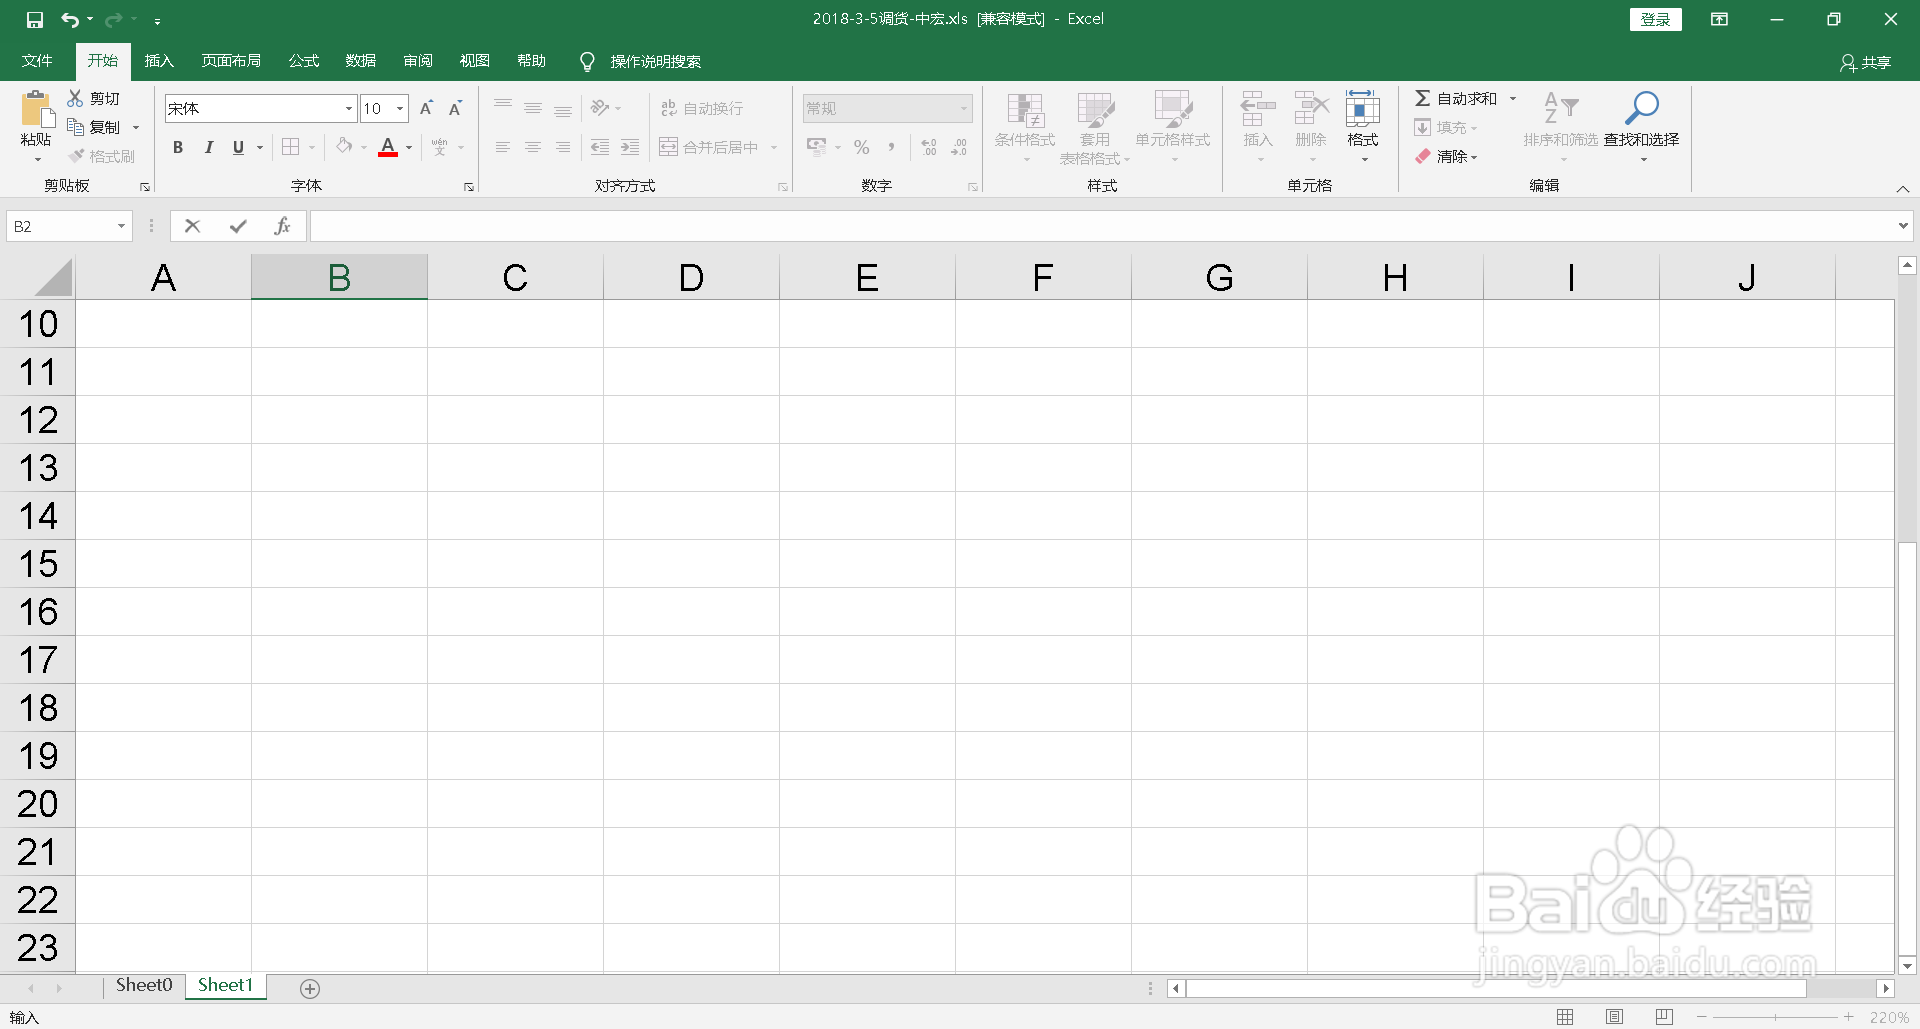The image size is (1920, 1029).
Task: Open the 宋体 font name dropdown
Action: coord(349,108)
